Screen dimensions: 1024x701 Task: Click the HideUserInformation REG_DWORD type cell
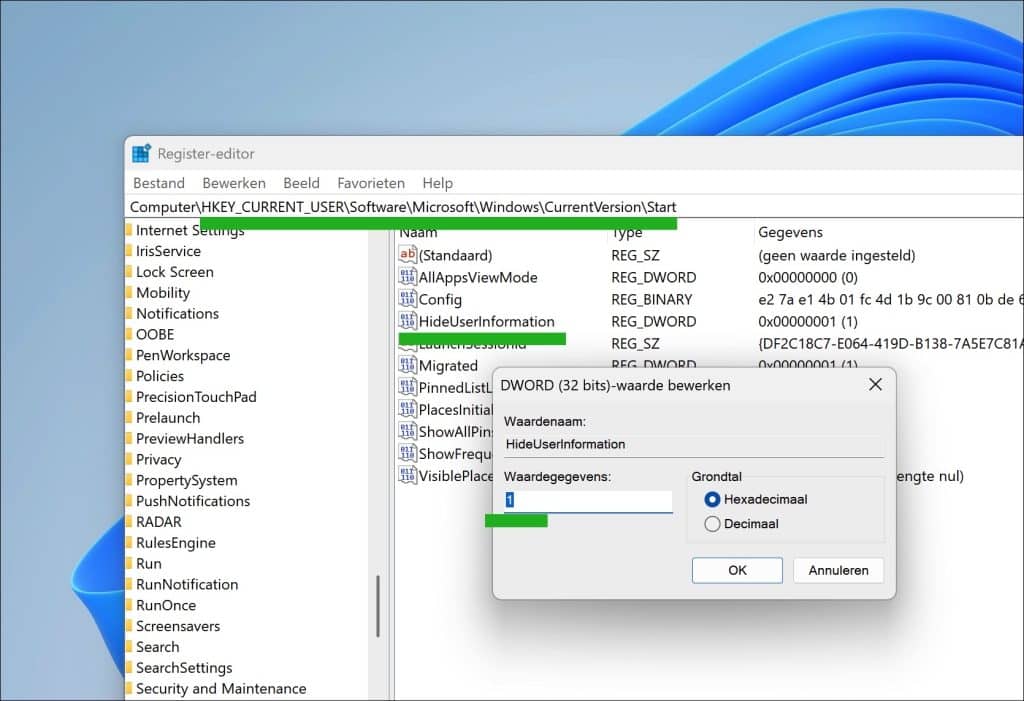pos(654,321)
